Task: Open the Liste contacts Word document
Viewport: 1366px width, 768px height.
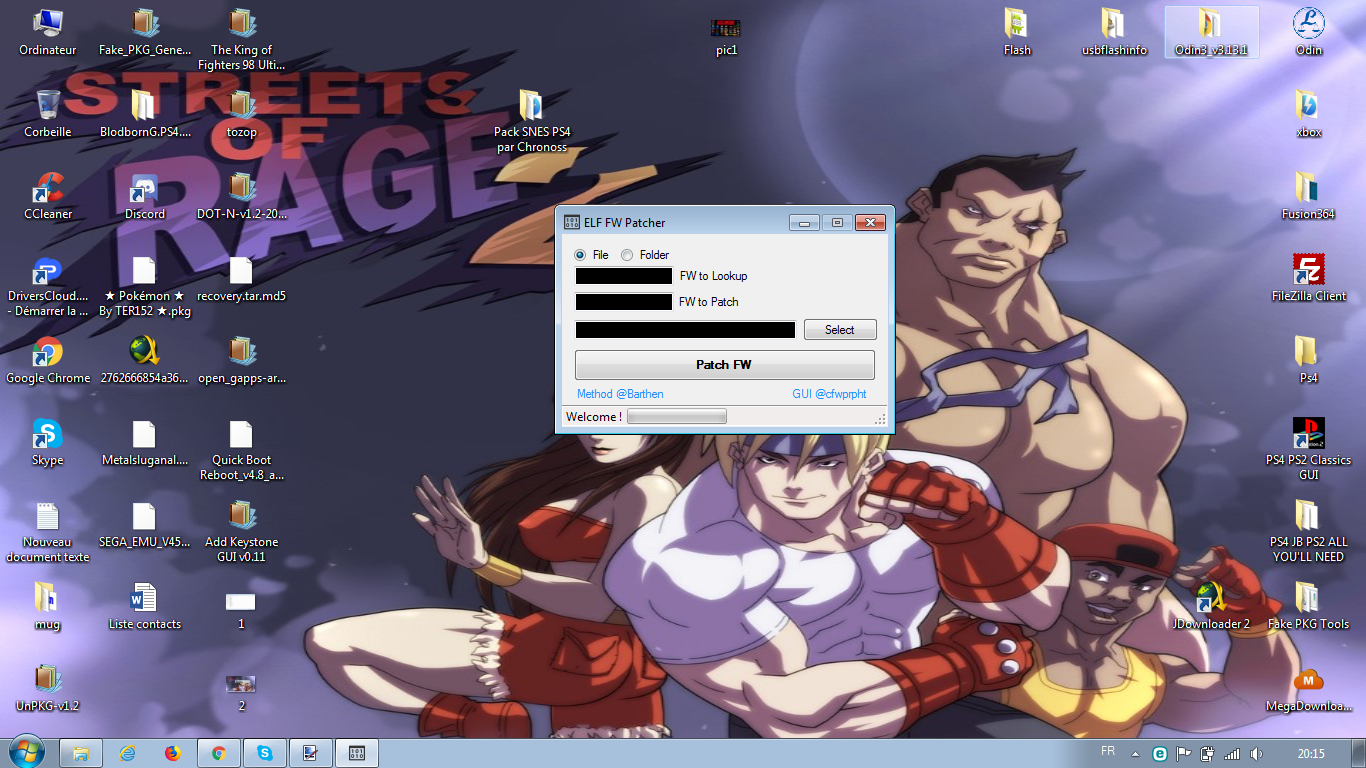Action: [144, 605]
